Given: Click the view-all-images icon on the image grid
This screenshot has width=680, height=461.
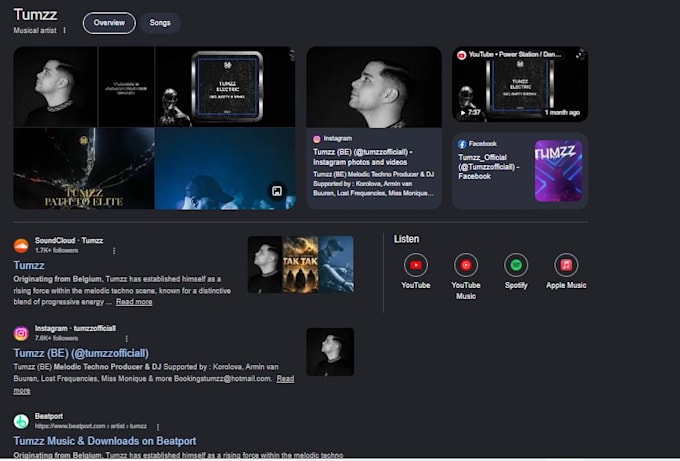Looking at the screenshot, I should click(x=277, y=191).
